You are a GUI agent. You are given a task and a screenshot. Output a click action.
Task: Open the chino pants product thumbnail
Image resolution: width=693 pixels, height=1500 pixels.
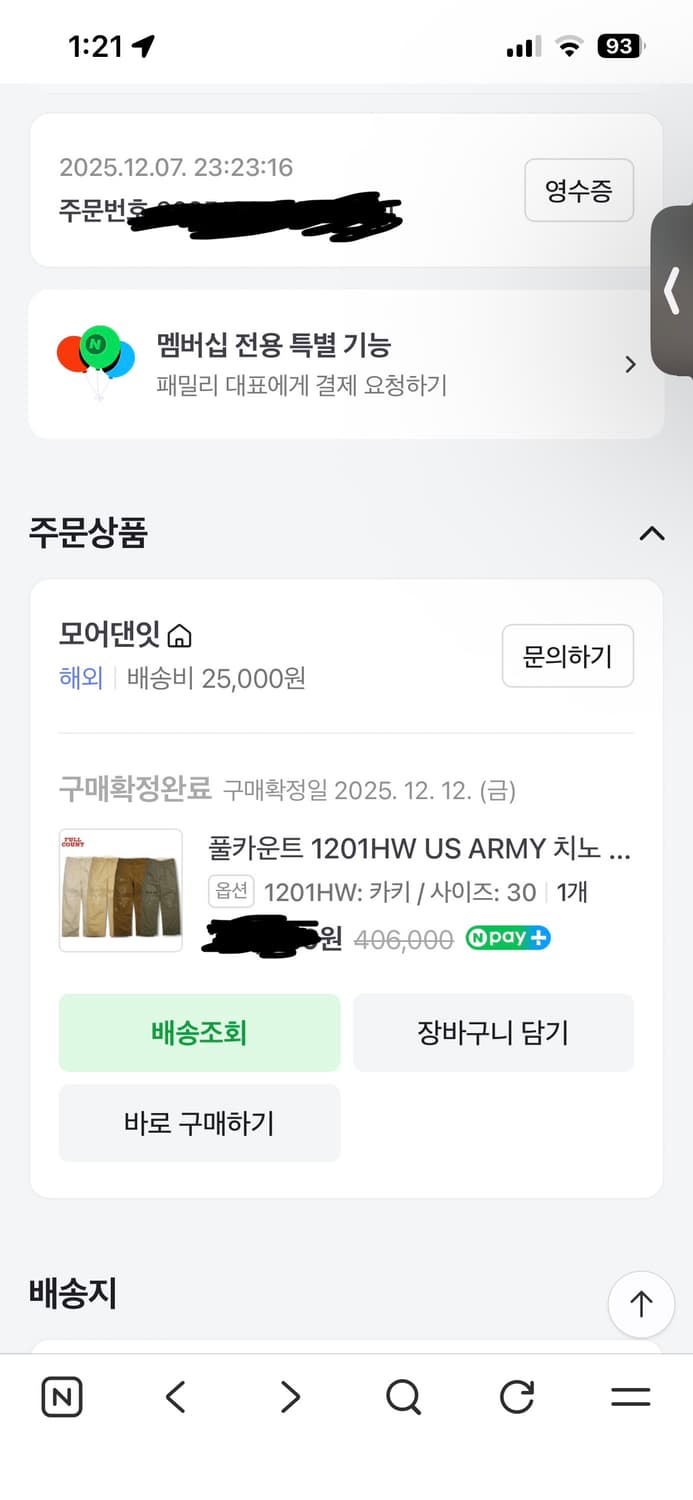tap(120, 889)
